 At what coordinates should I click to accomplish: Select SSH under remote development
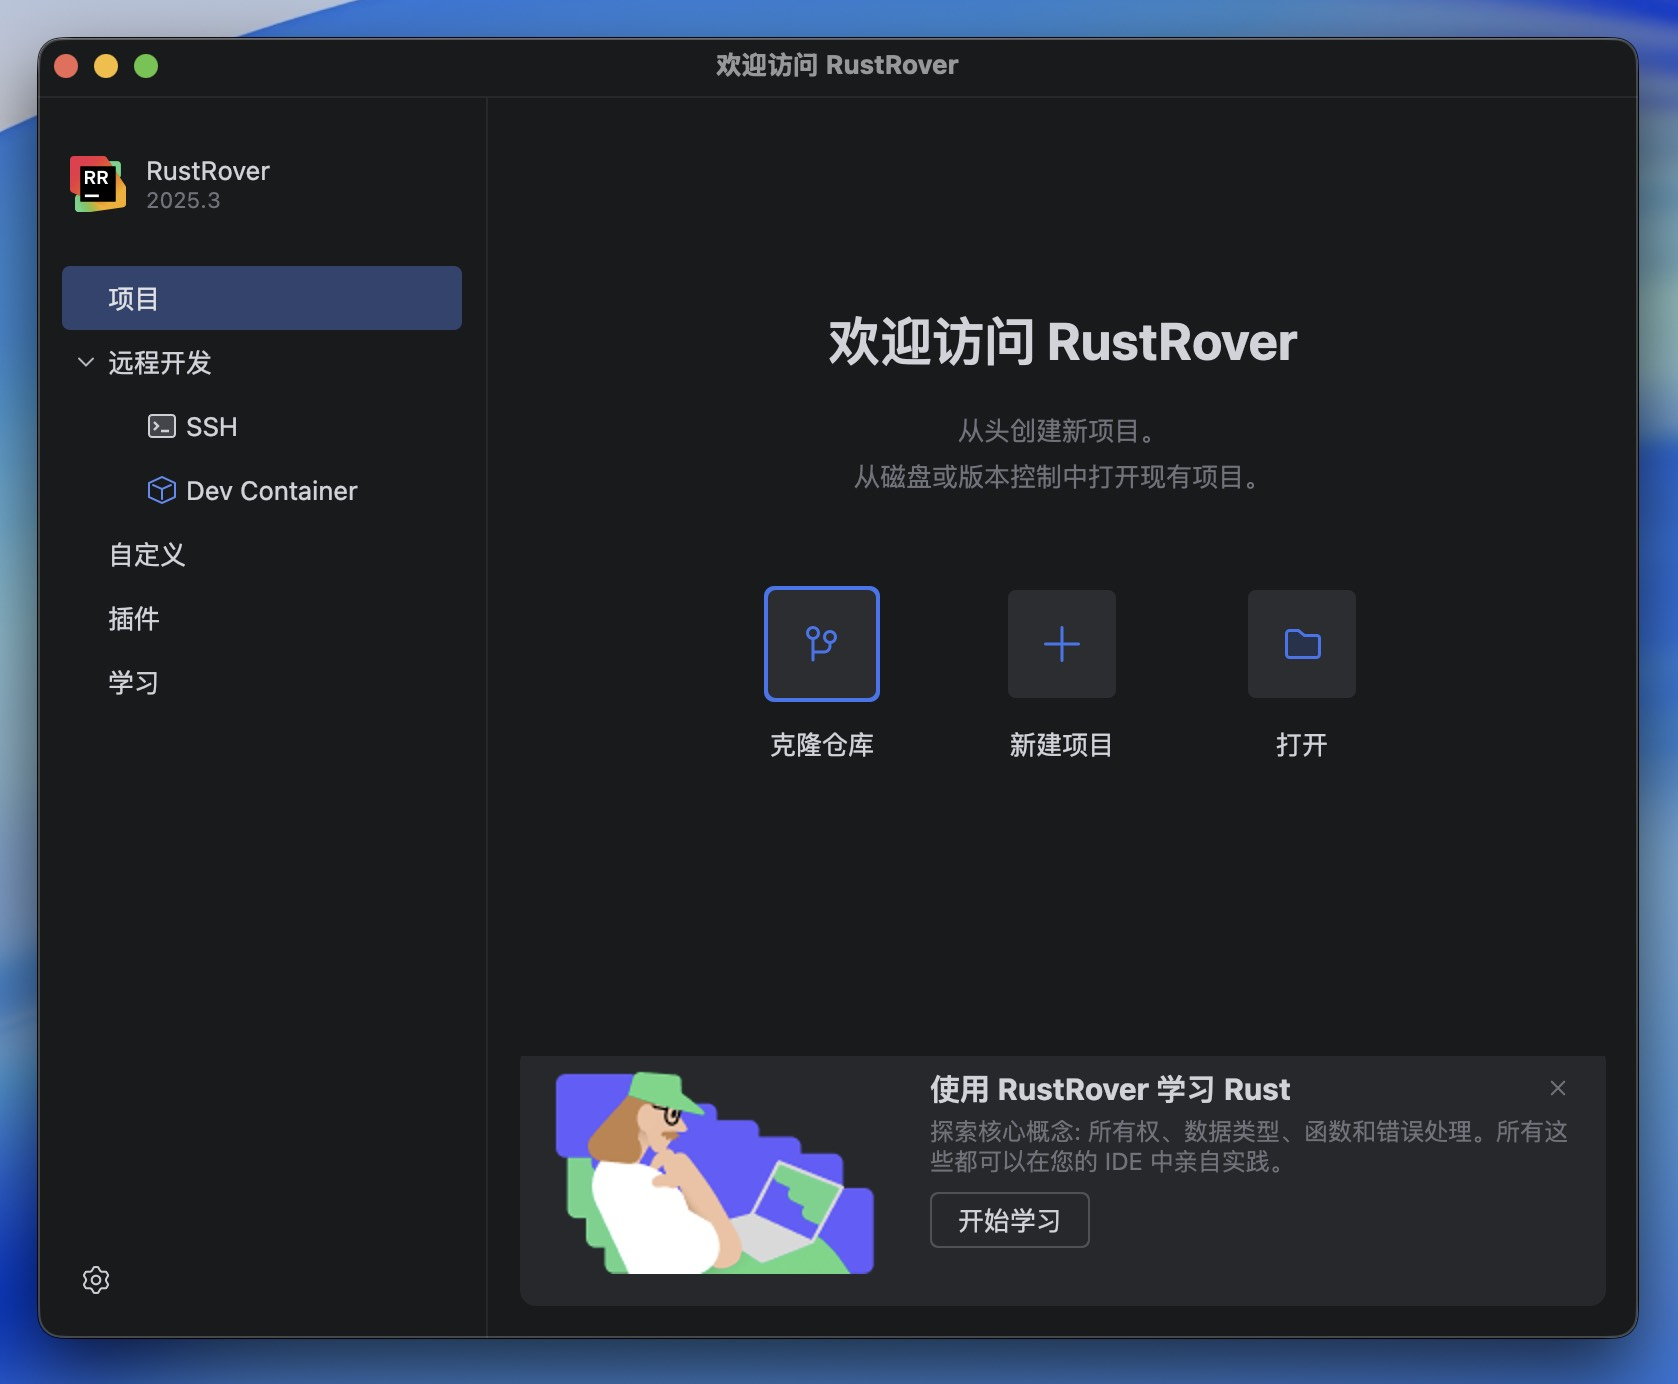[x=212, y=427]
